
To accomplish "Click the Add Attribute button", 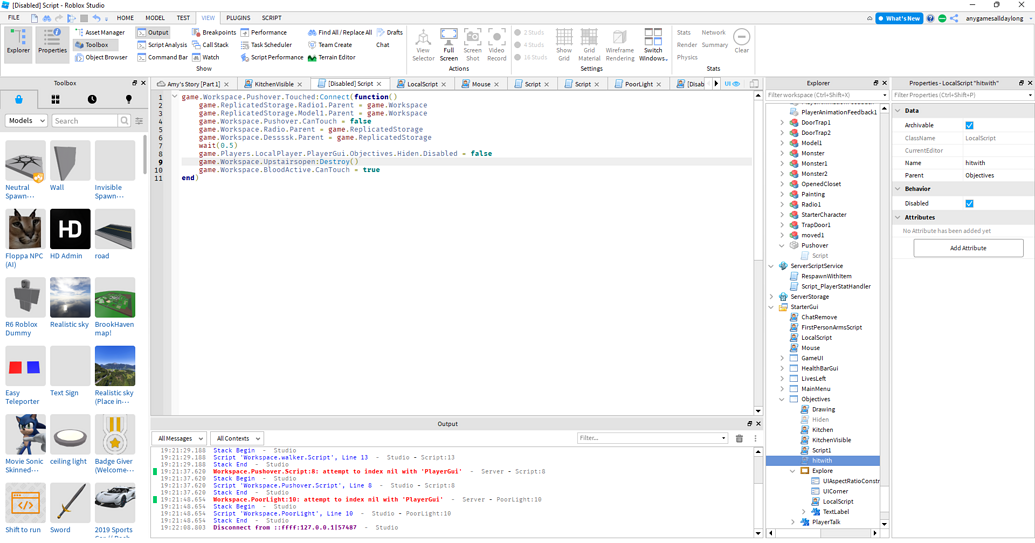I will (x=967, y=248).
